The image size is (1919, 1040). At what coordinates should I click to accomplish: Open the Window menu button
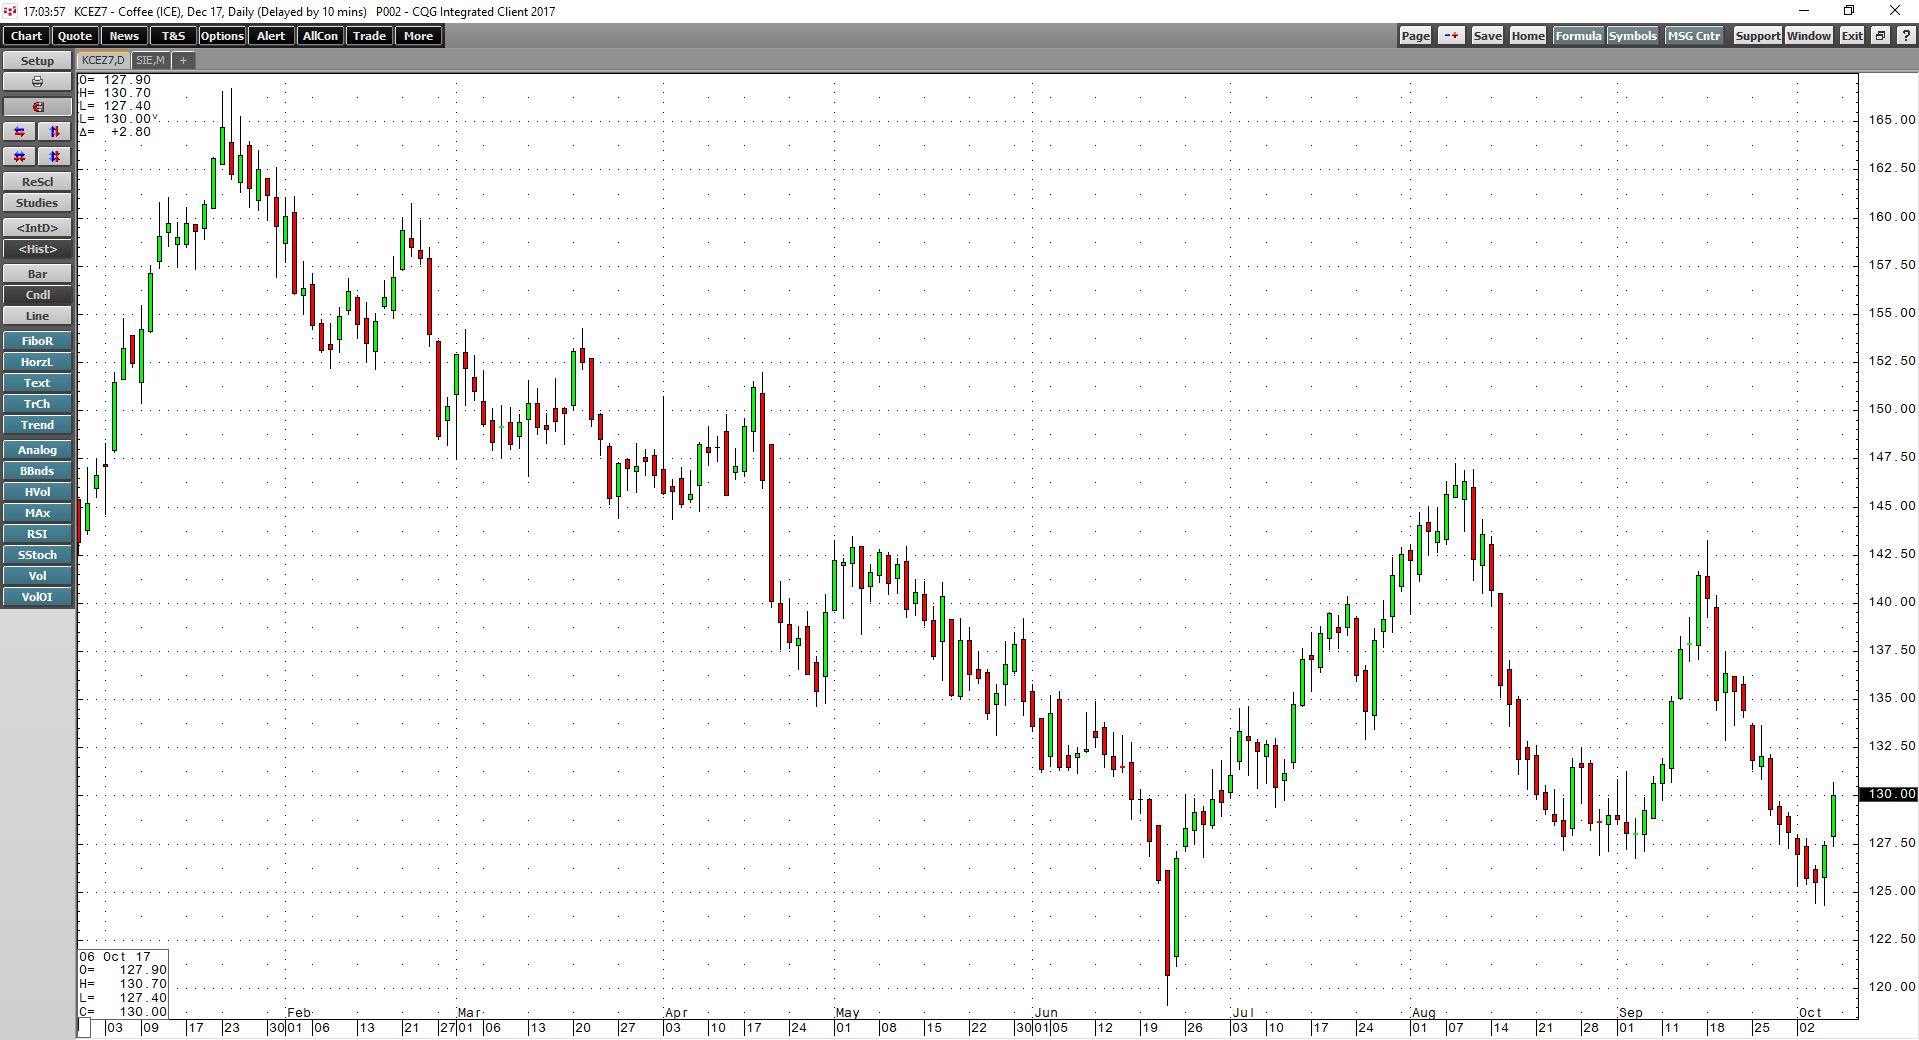pyautogui.click(x=1809, y=36)
